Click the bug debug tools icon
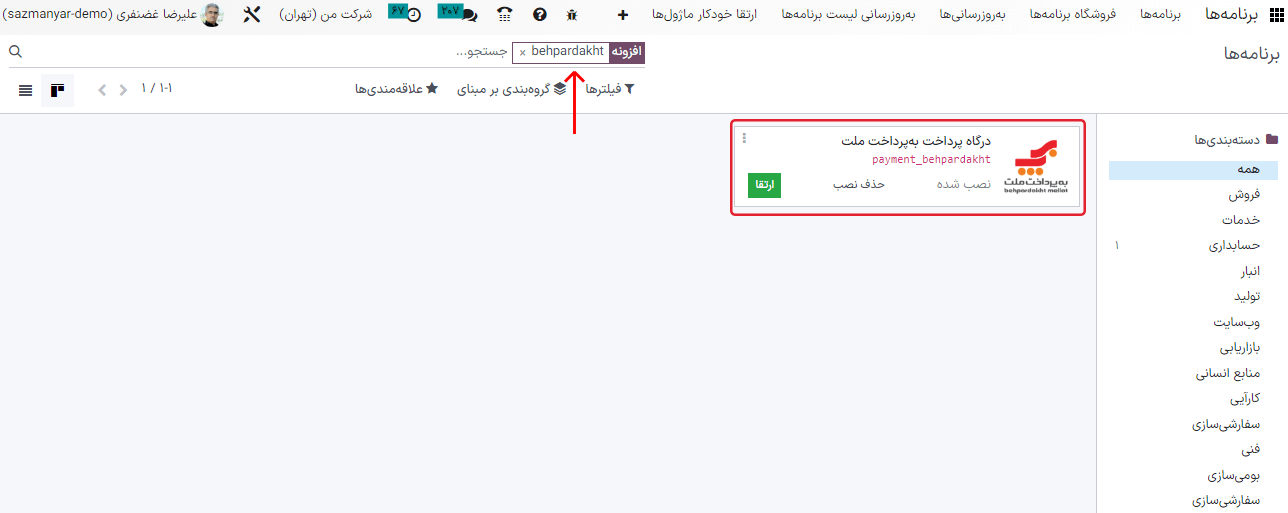 [572, 15]
